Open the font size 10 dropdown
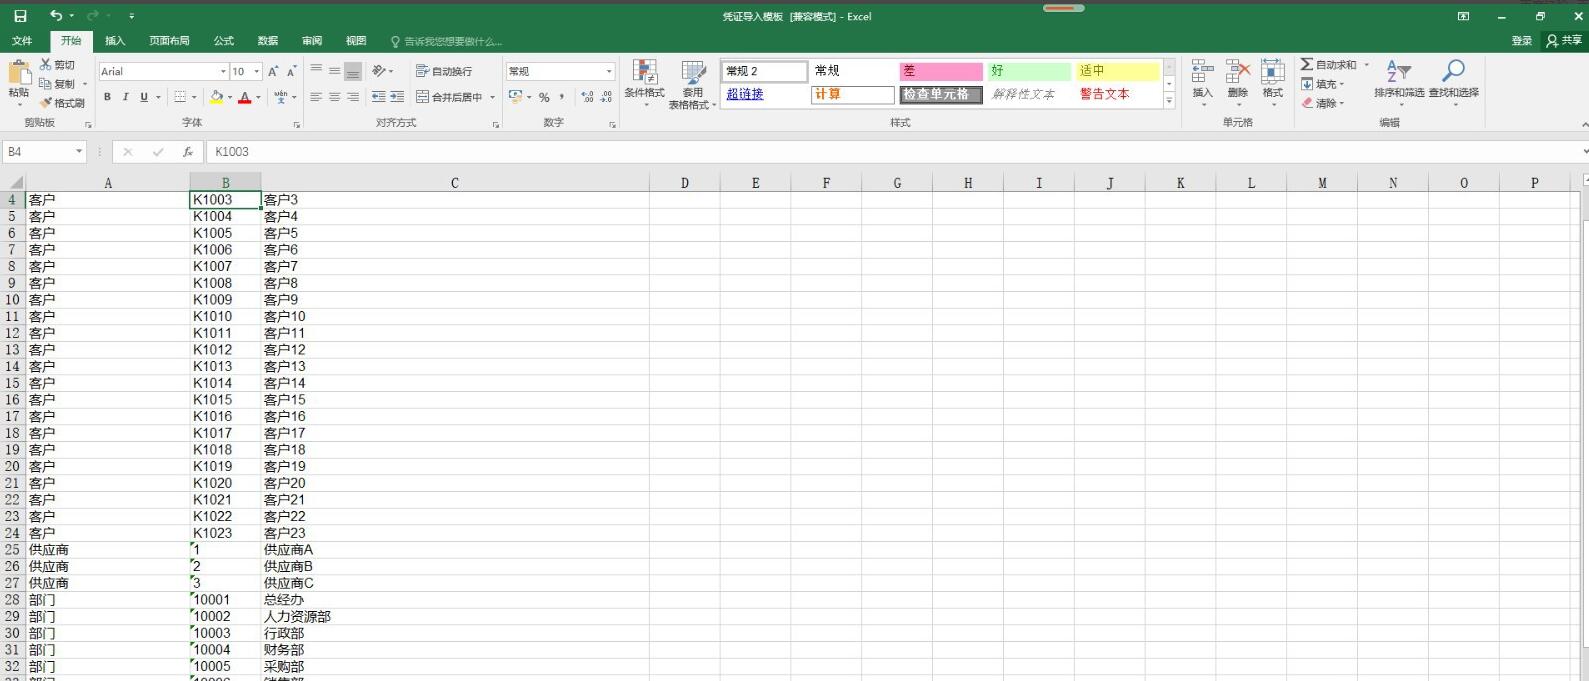 point(257,71)
